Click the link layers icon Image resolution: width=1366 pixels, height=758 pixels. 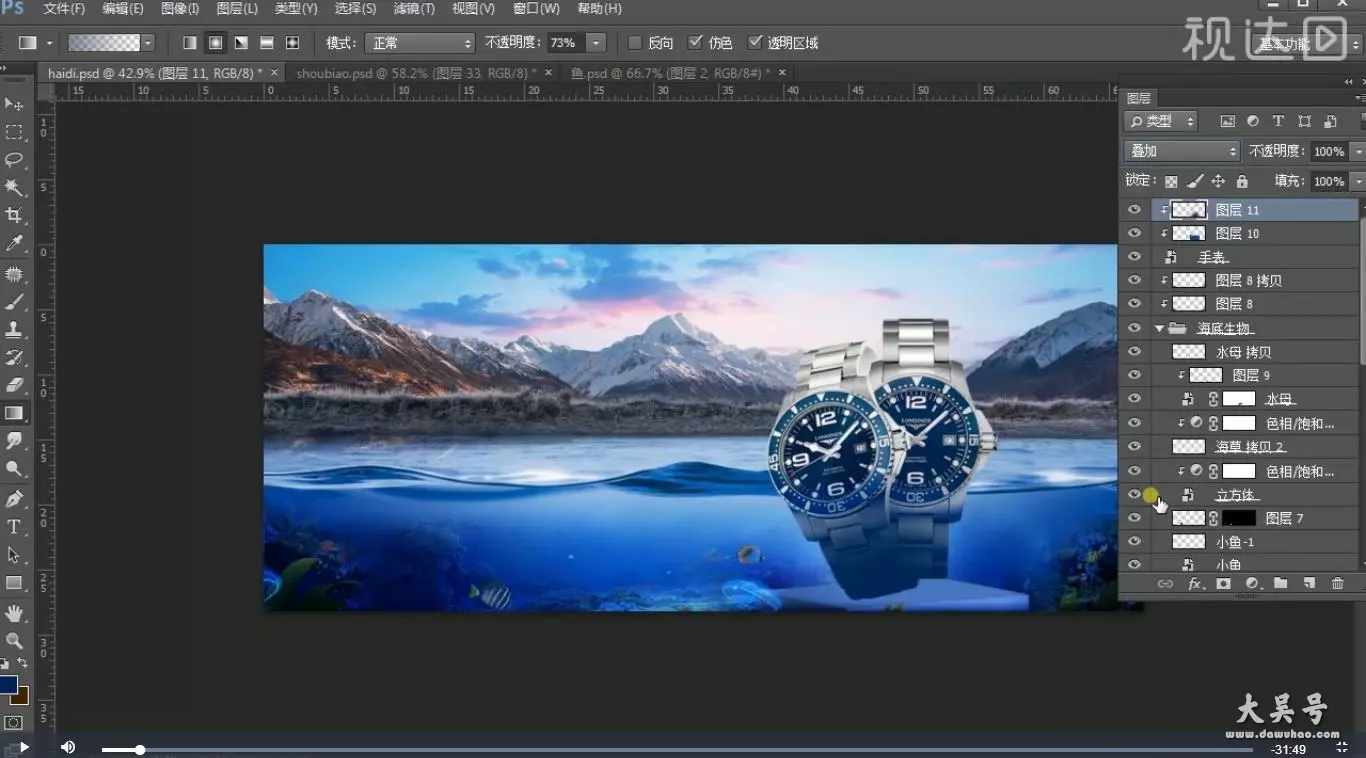point(1165,584)
